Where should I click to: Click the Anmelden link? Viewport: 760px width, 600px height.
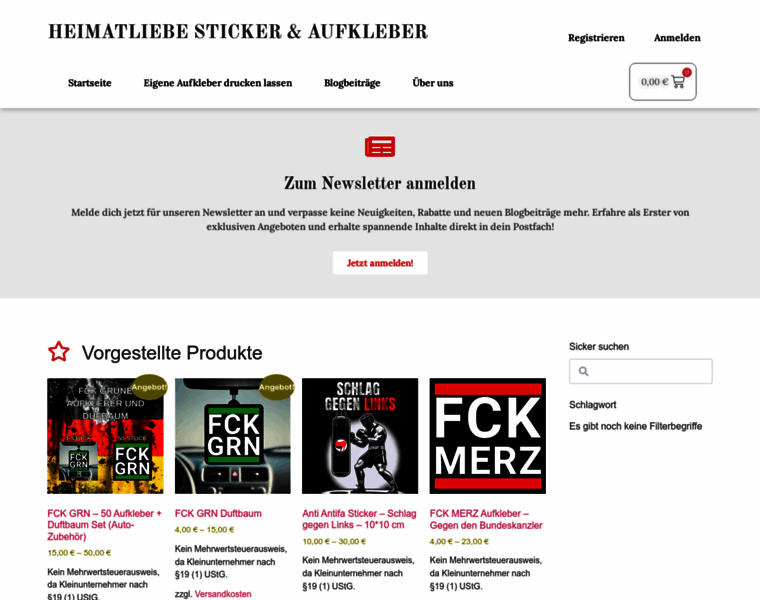click(x=677, y=38)
